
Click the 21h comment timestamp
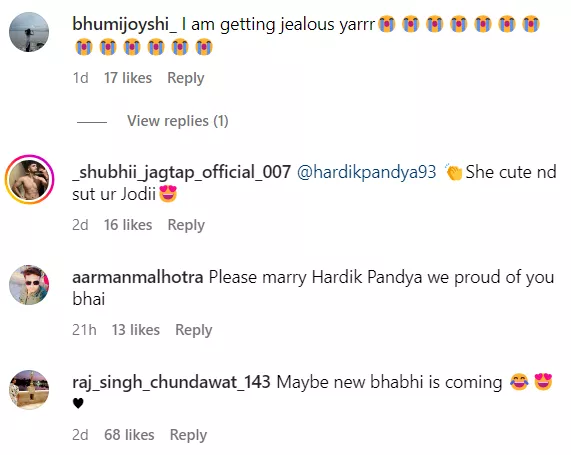tap(84, 330)
